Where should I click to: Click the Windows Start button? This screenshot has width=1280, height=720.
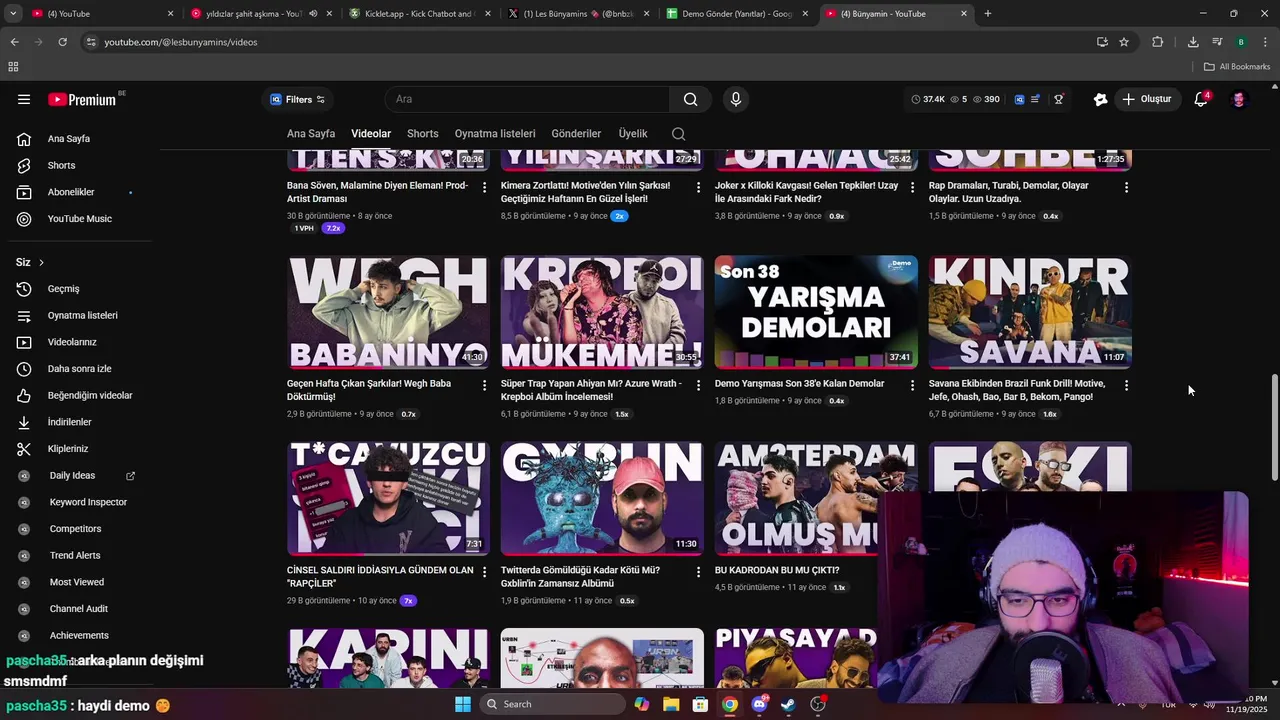coord(463,704)
